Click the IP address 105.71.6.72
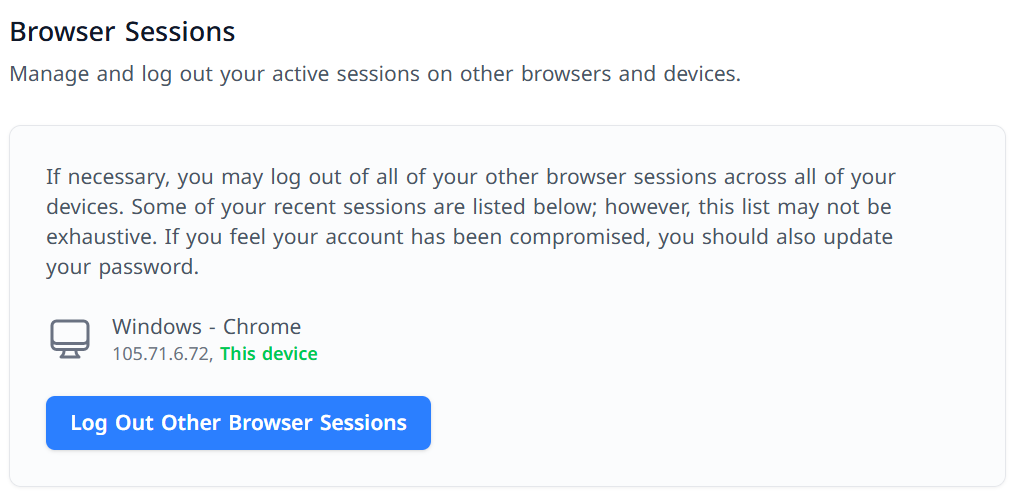The image size is (1015, 502). tap(160, 354)
